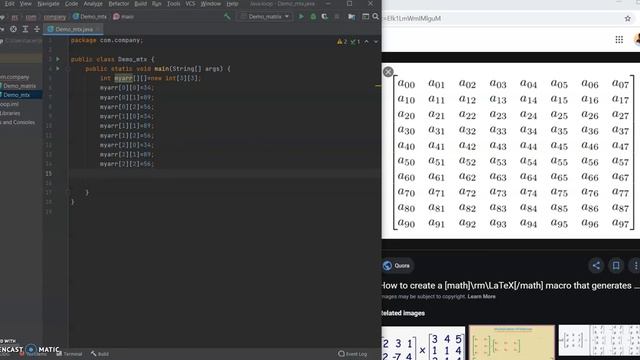Open Search Everywhere magnifier in IntelliJ

click(x=376, y=17)
